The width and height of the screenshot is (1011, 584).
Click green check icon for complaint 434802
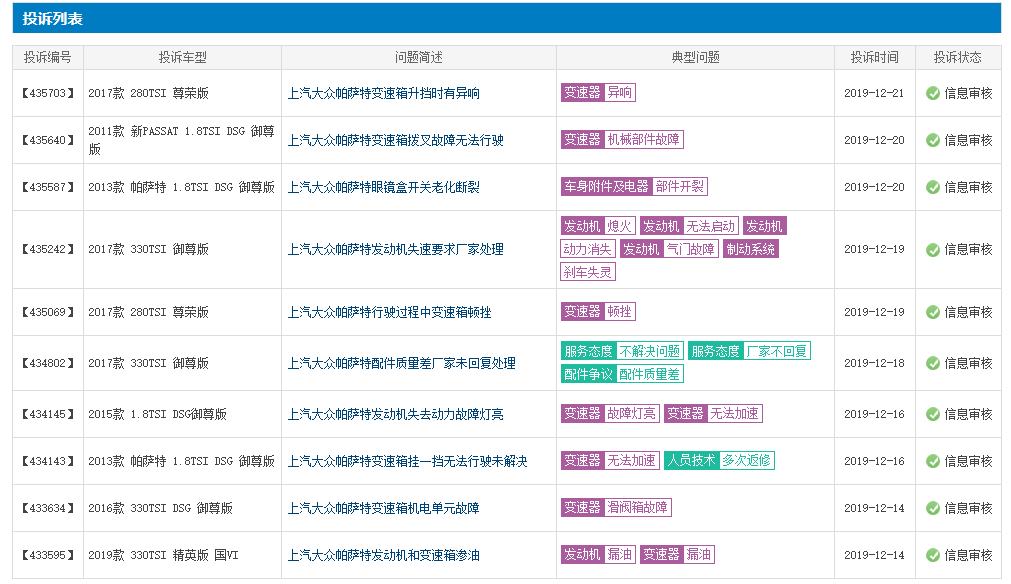933,363
